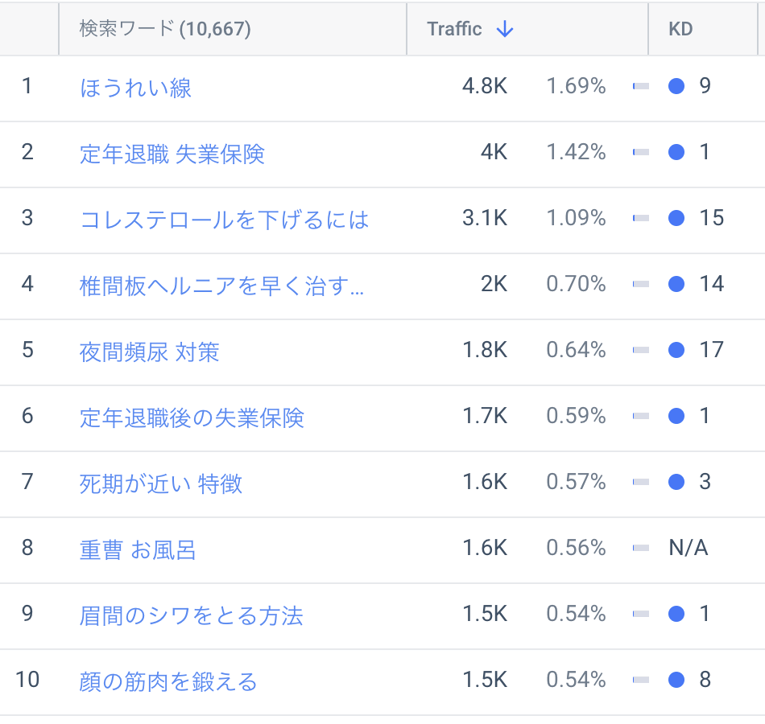Open keyword コレステロールを下げるには
The image size is (765, 724).
coord(224,220)
